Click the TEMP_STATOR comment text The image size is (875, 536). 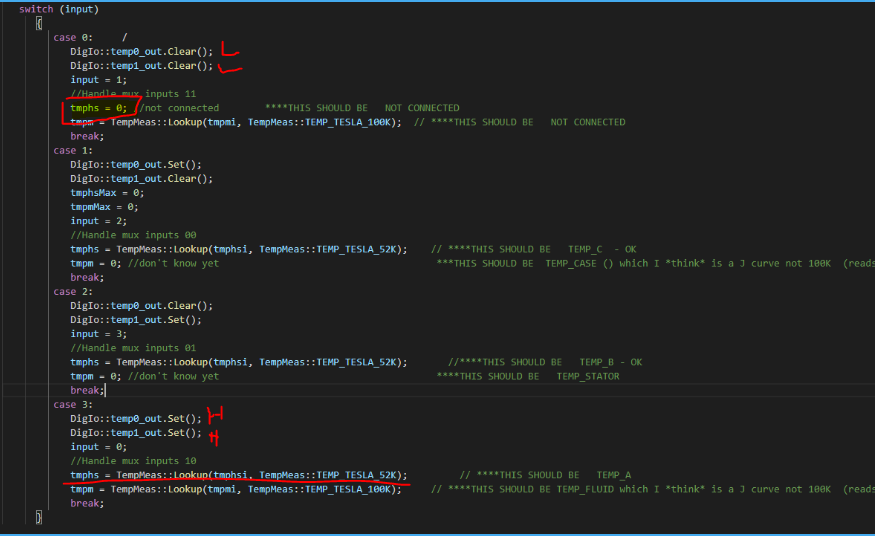coord(587,376)
